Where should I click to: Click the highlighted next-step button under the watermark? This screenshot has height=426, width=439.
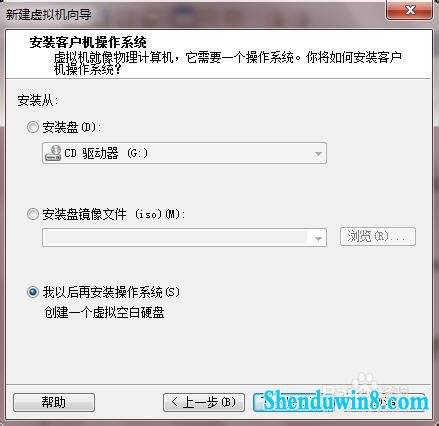pos(293,402)
